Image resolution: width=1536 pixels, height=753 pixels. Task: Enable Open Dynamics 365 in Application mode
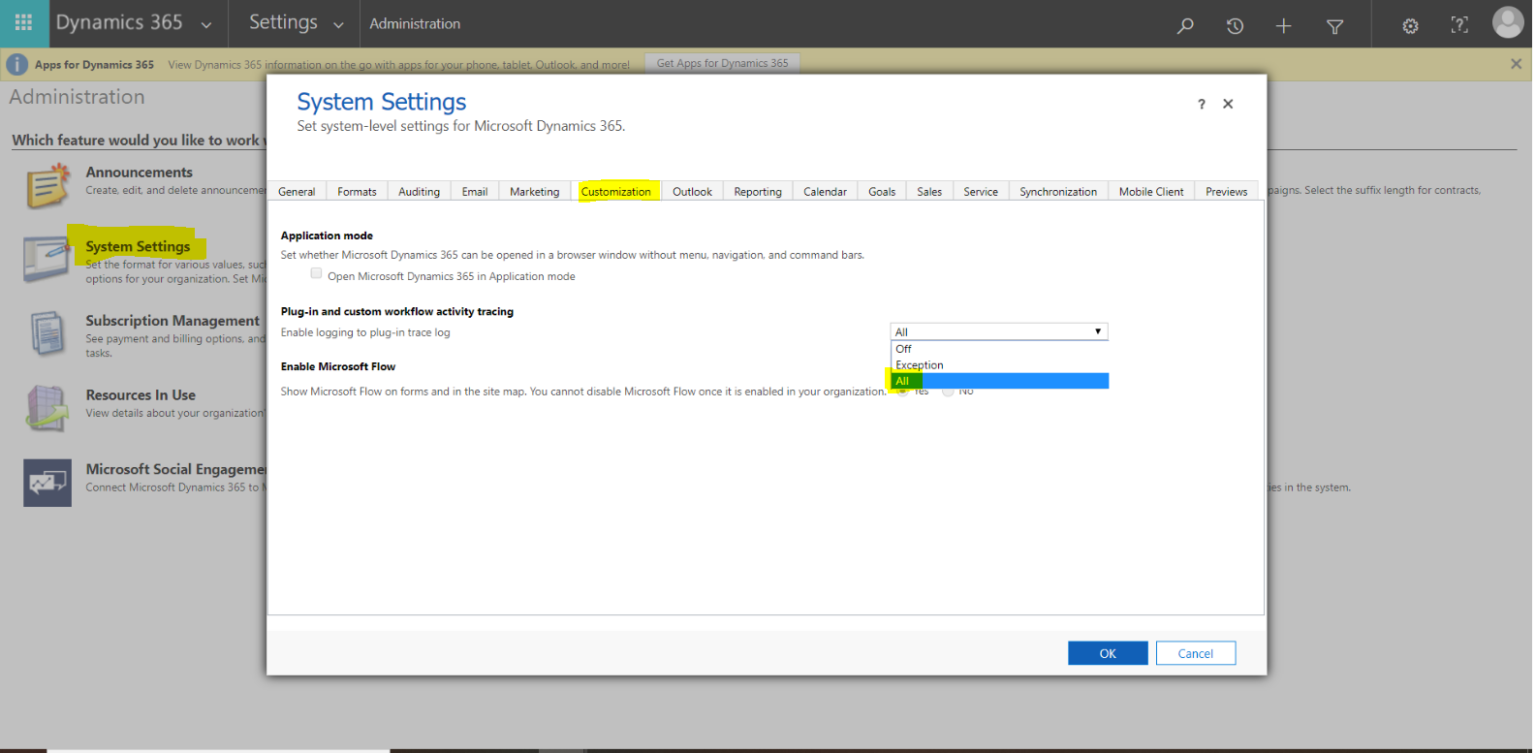[316, 273]
